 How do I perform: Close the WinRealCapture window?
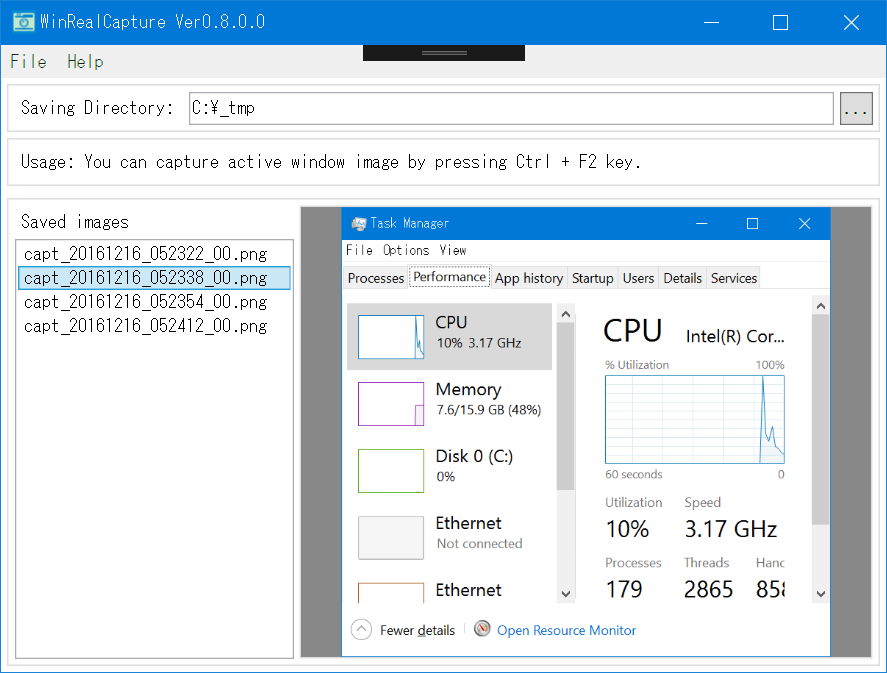[x=851, y=23]
